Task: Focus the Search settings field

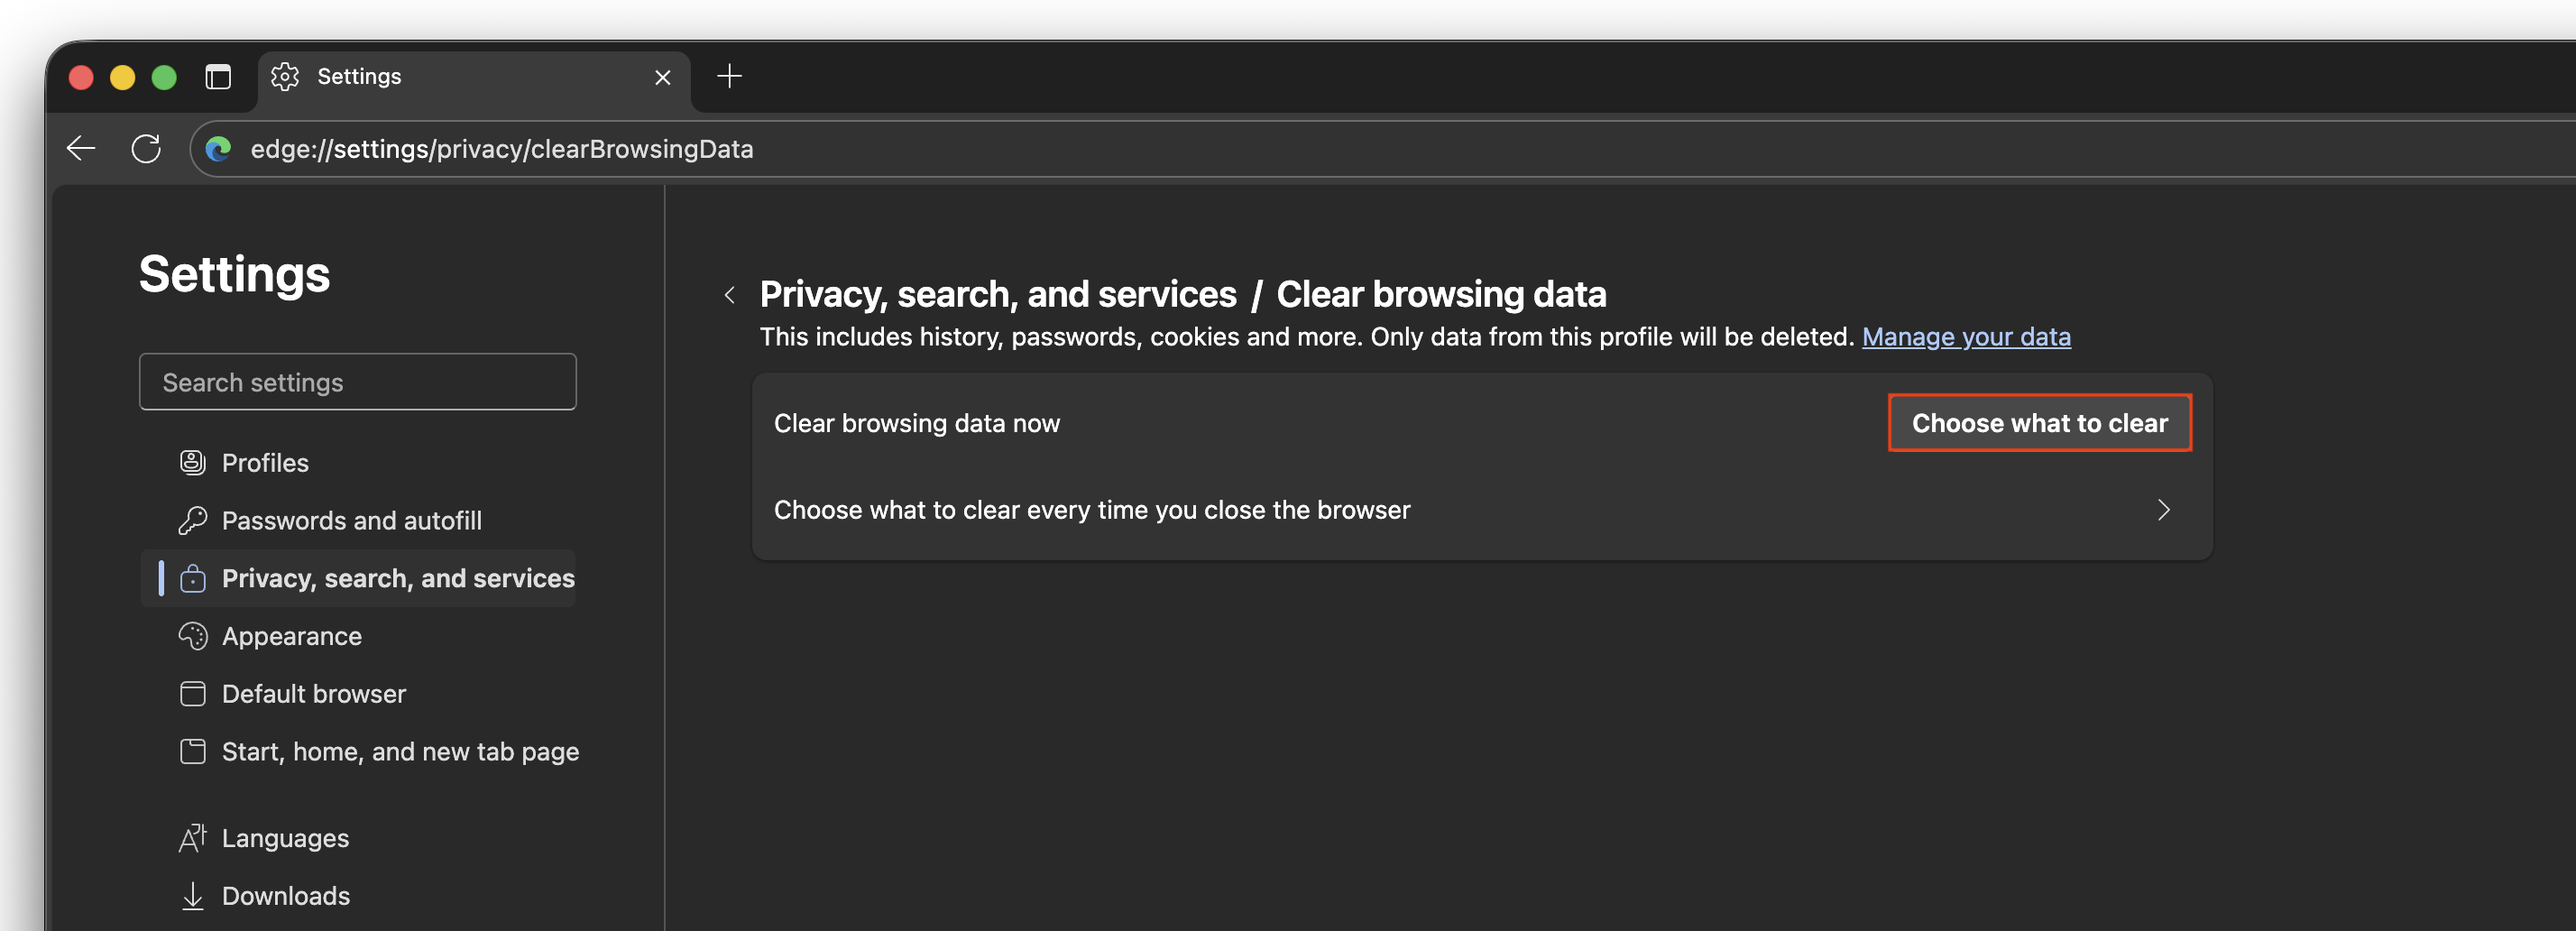Action: click(x=358, y=382)
